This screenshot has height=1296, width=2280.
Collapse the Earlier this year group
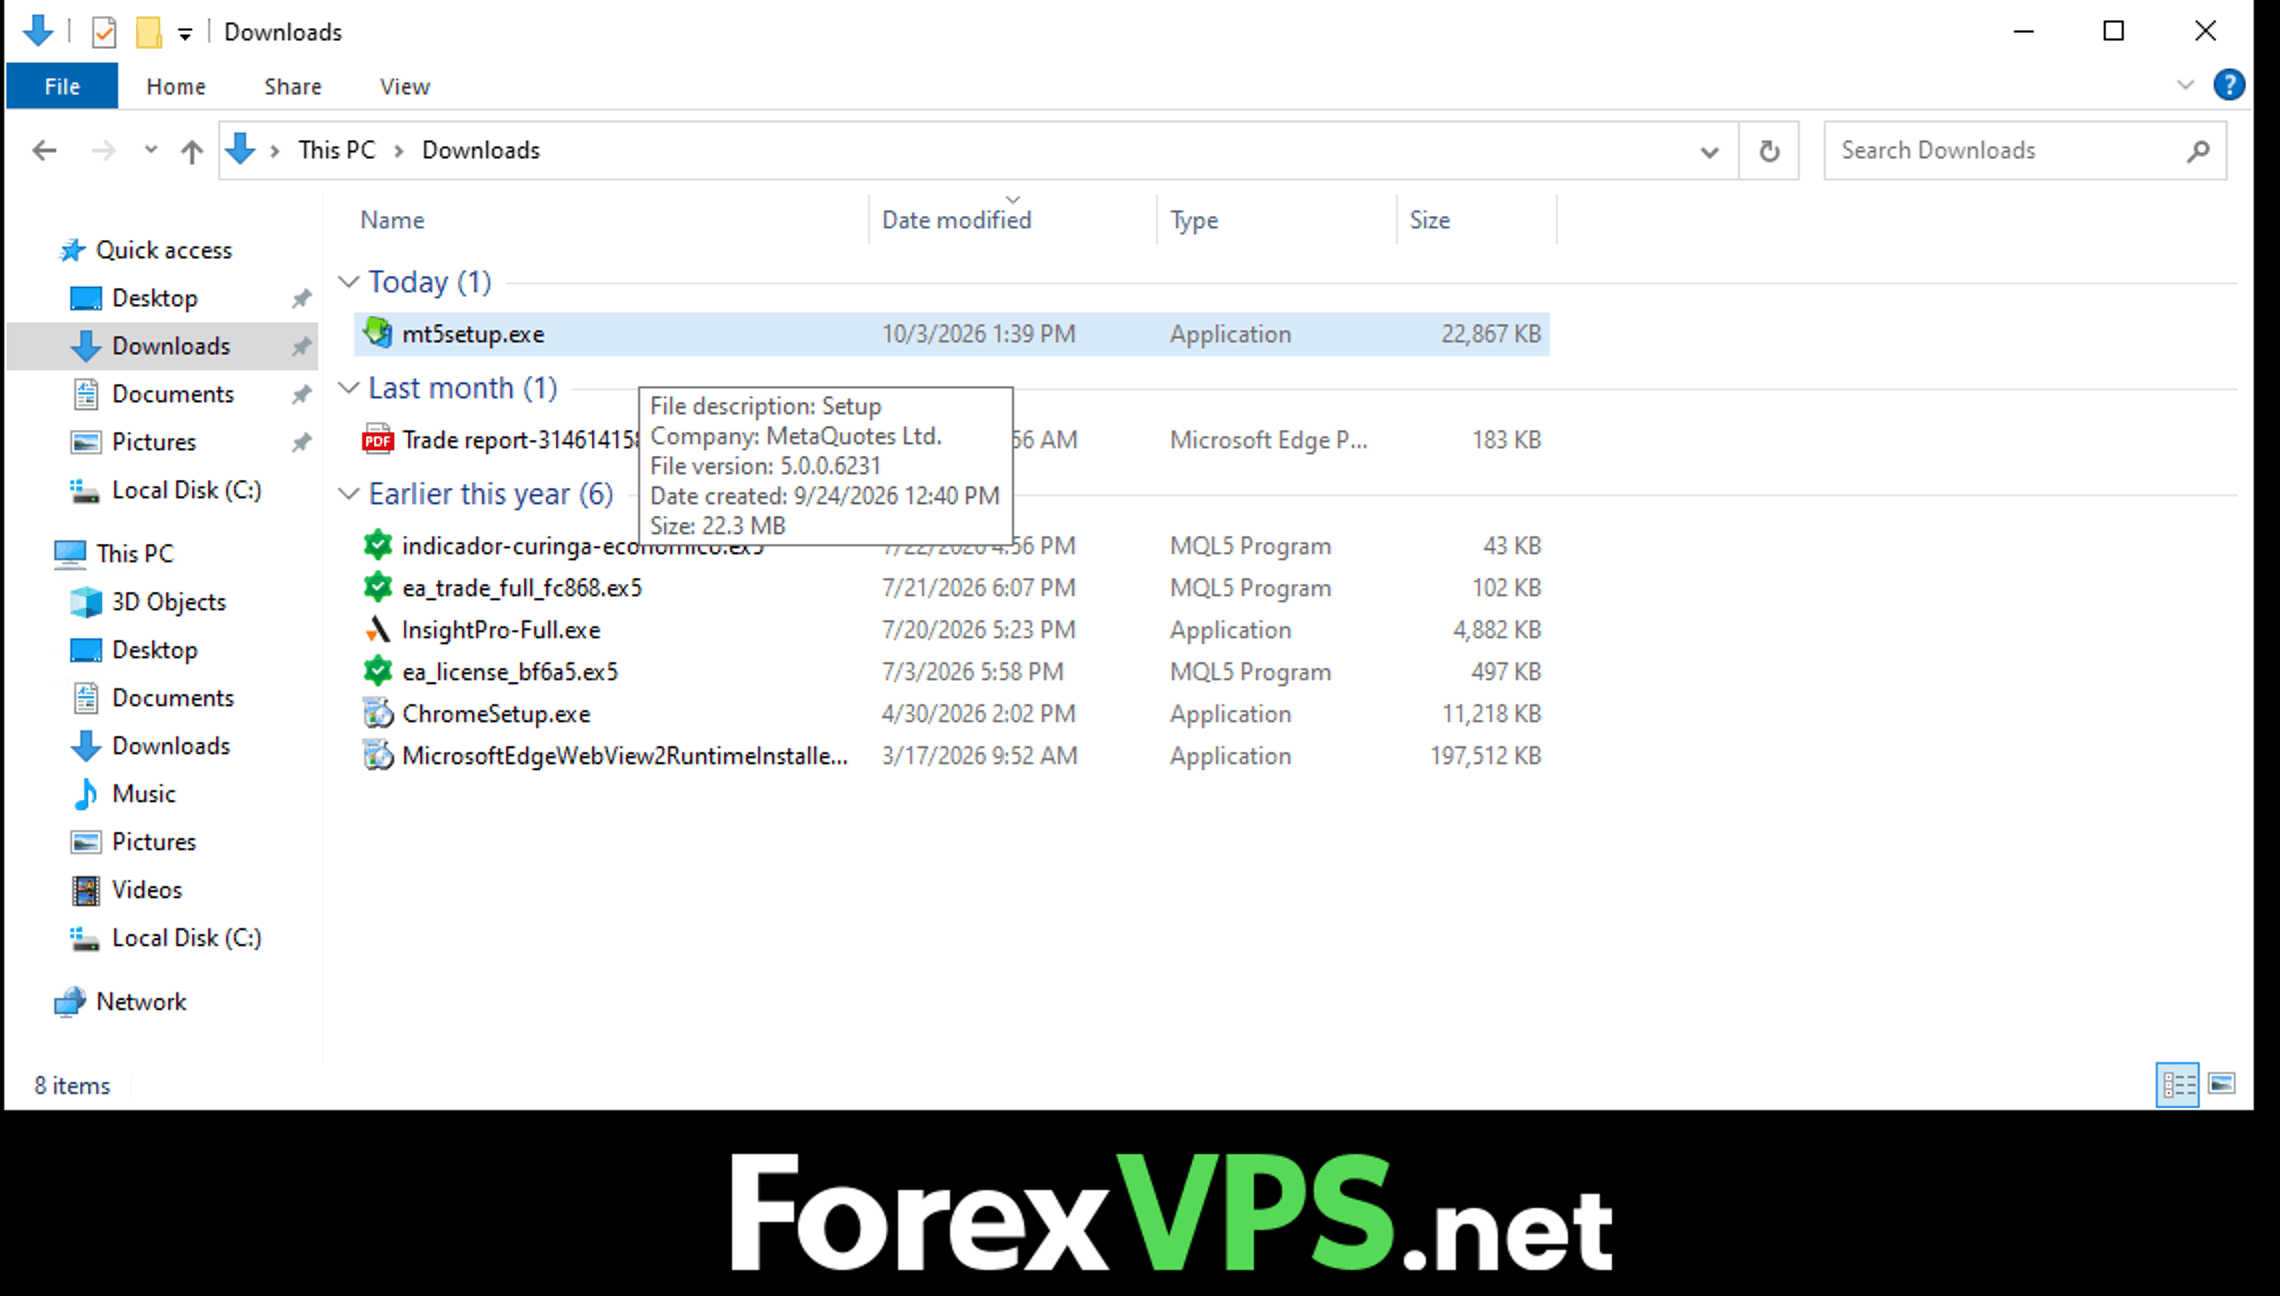click(348, 494)
